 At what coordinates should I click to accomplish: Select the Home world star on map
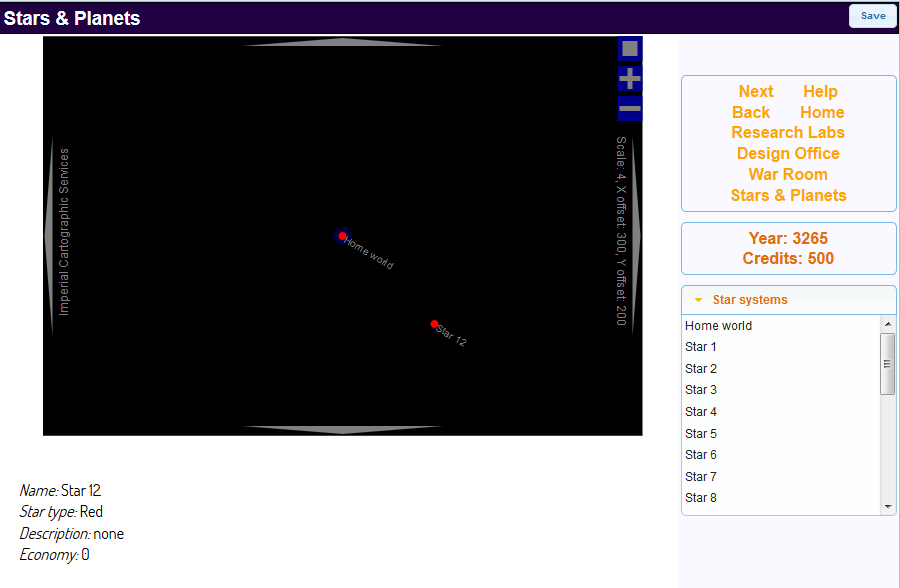coord(342,236)
